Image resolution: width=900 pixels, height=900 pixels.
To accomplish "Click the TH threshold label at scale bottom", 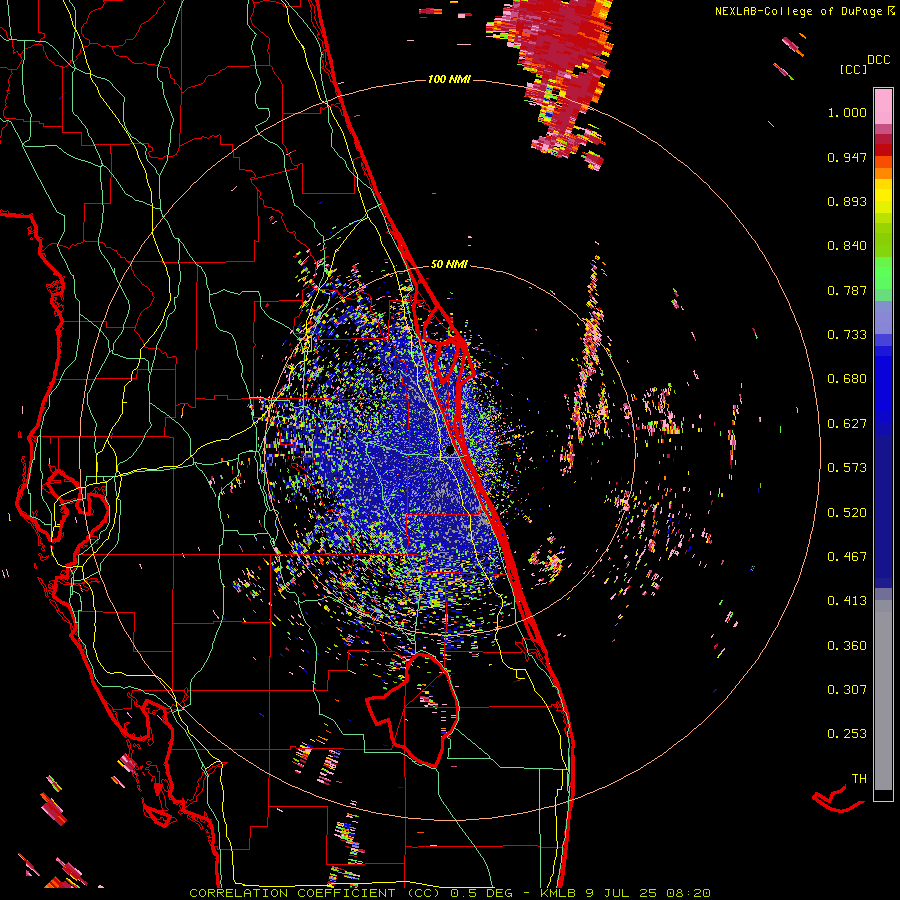I will (859, 779).
